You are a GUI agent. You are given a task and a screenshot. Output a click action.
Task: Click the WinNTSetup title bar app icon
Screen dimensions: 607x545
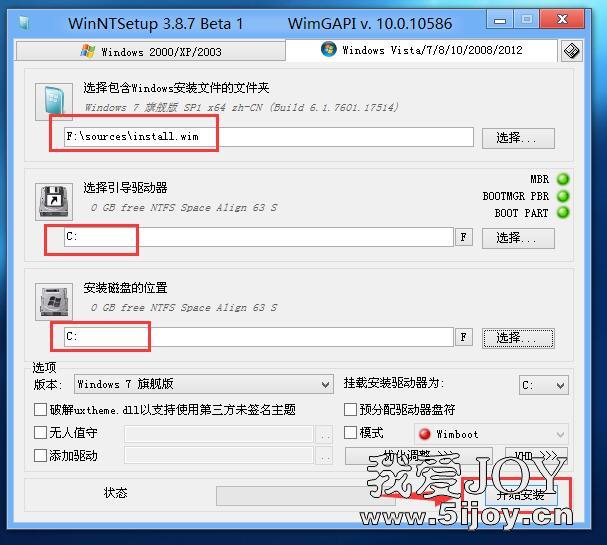24,23
